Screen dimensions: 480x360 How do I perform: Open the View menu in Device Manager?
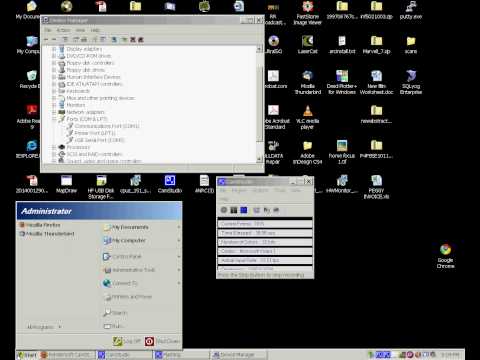click(x=80, y=30)
